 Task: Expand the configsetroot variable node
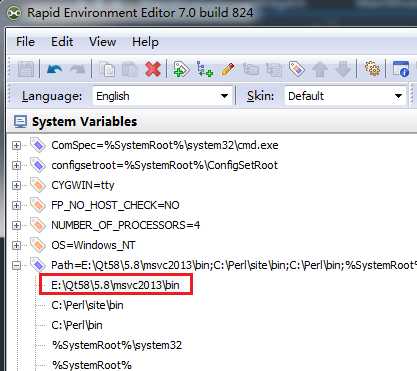tap(16, 166)
